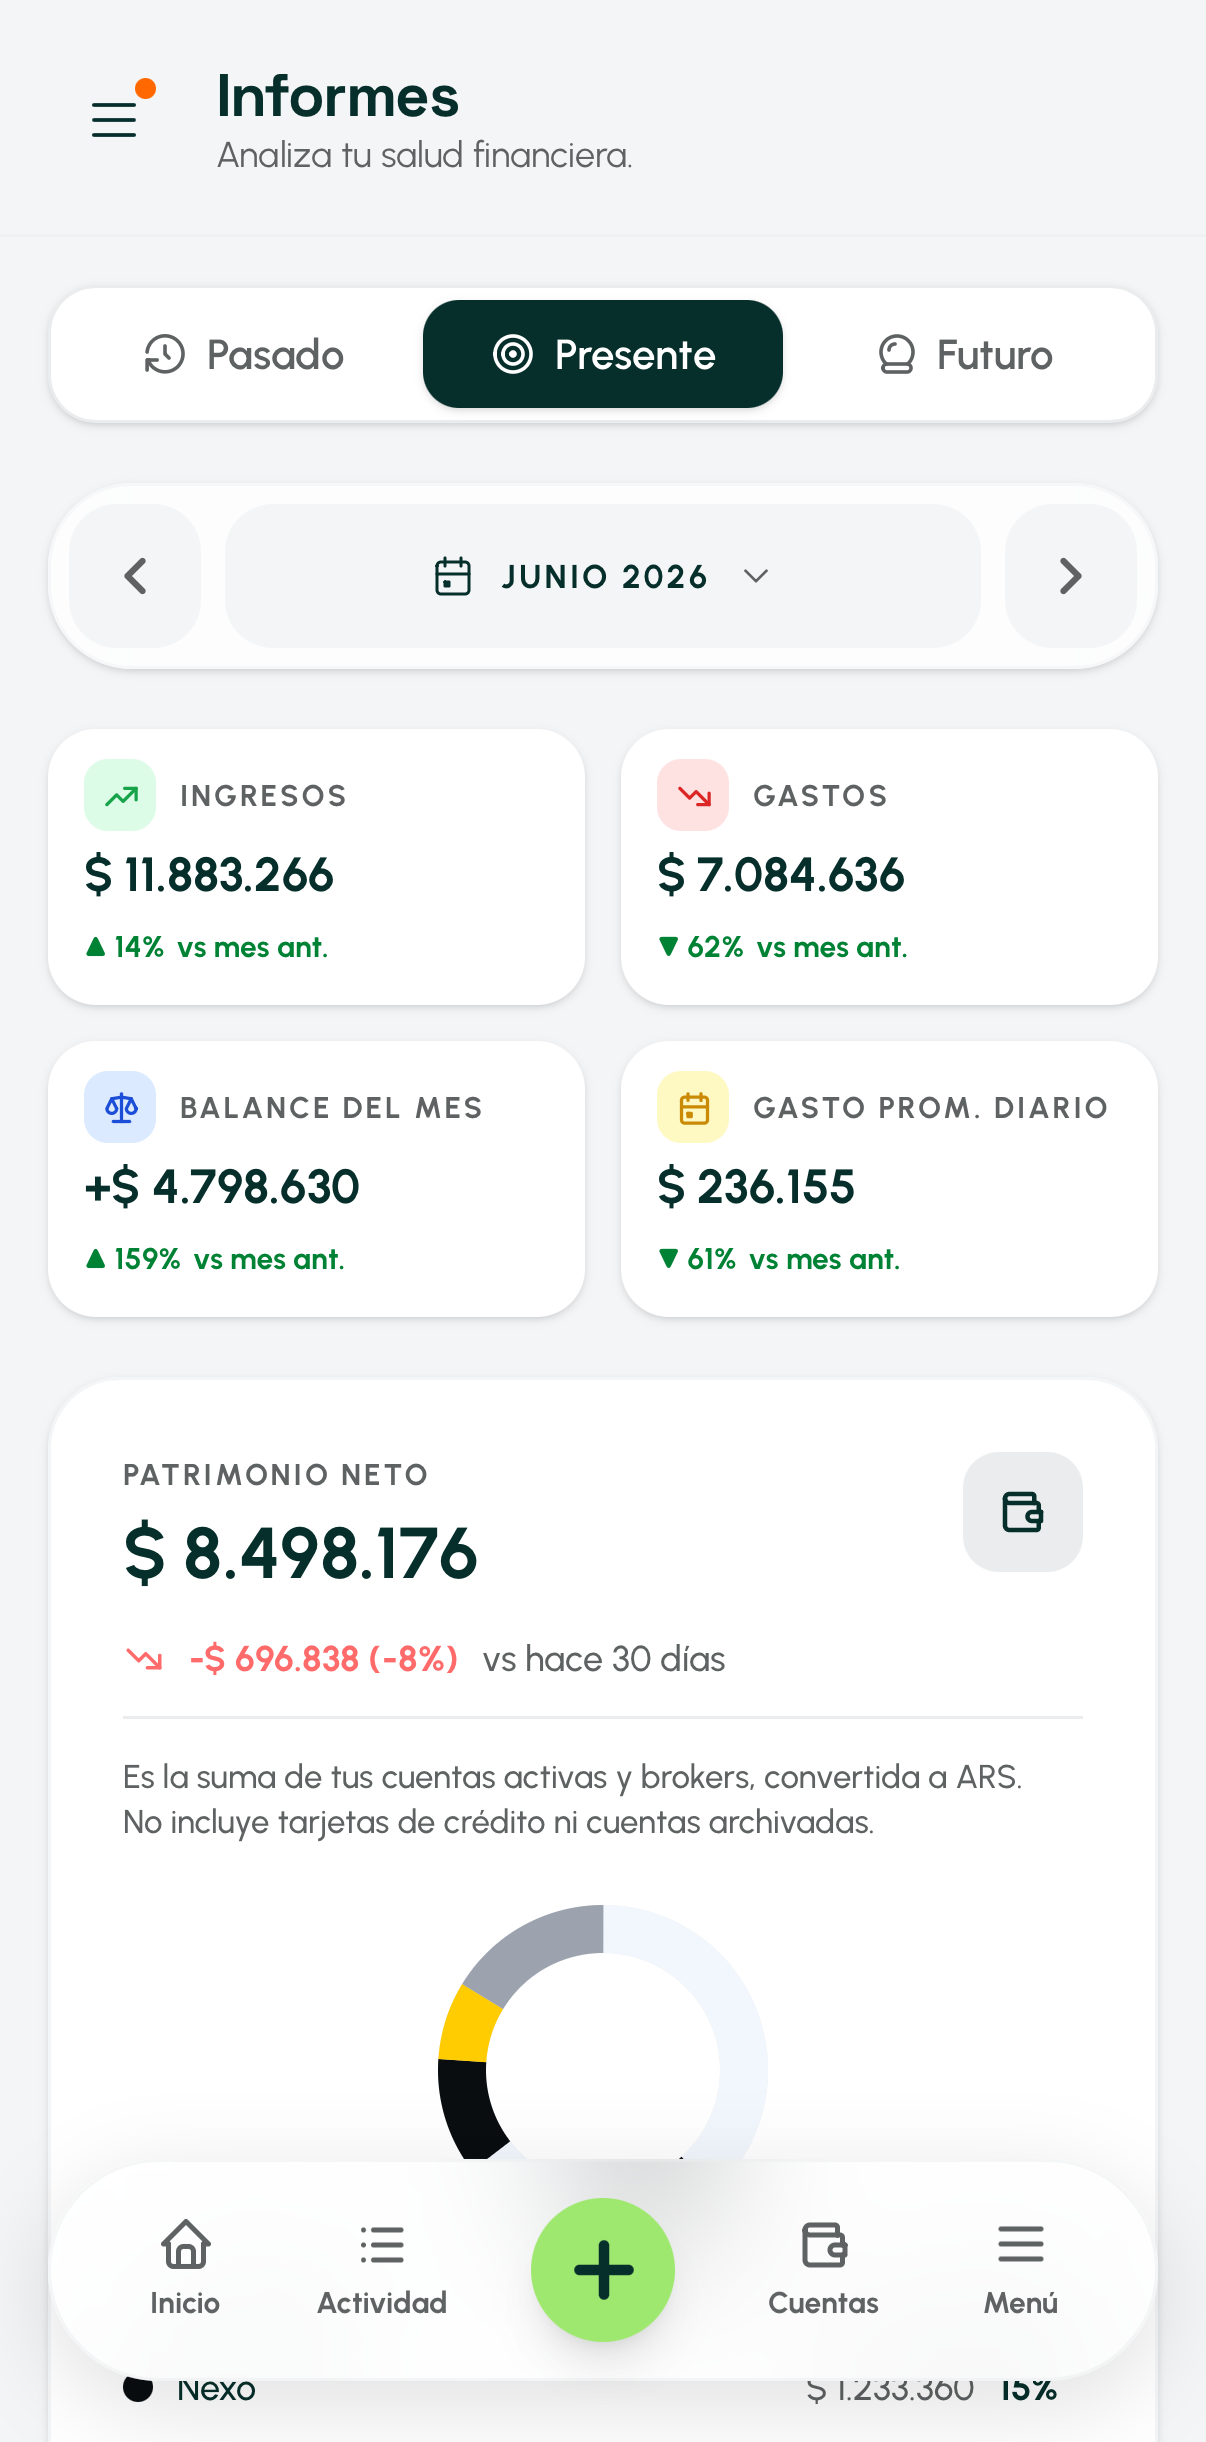This screenshot has height=2442, width=1206.
Task: Expand the JUNIO 2026 month selector
Action: coord(603,576)
